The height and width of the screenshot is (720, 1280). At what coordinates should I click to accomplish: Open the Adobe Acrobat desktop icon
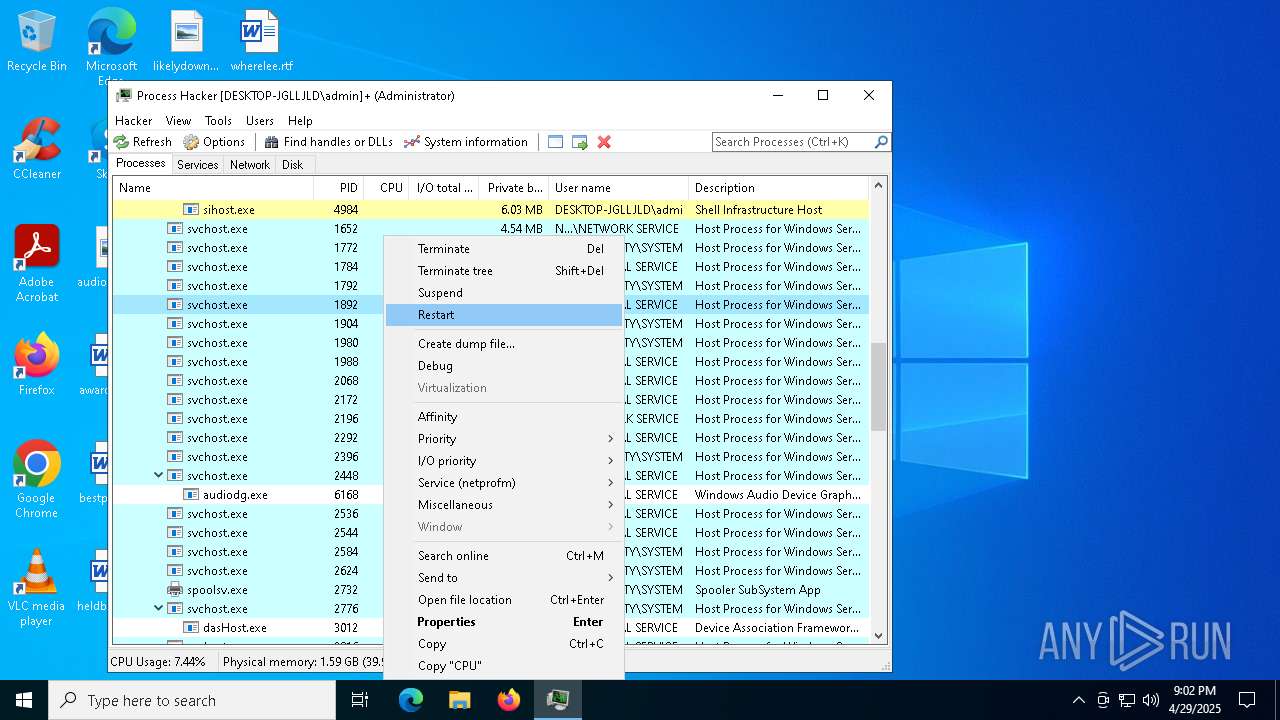pyautogui.click(x=37, y=263)
